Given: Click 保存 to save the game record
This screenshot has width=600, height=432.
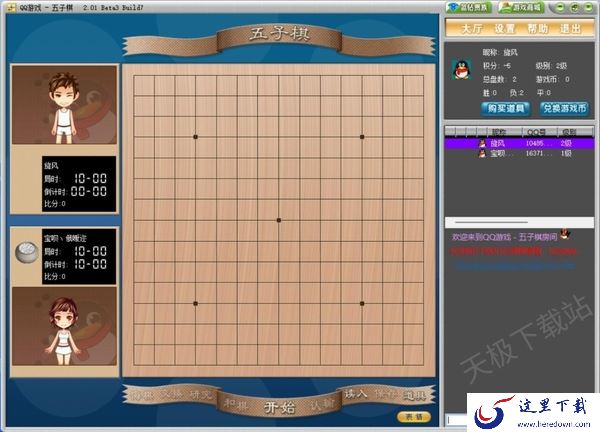Looking at the screenshot, I should click(385, 394).
